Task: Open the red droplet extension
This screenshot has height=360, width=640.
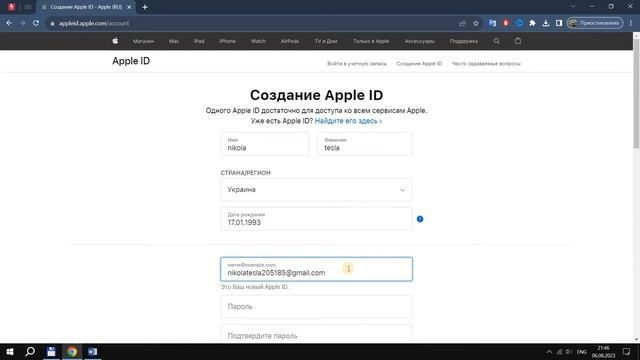Action: [x=506, y=23]
